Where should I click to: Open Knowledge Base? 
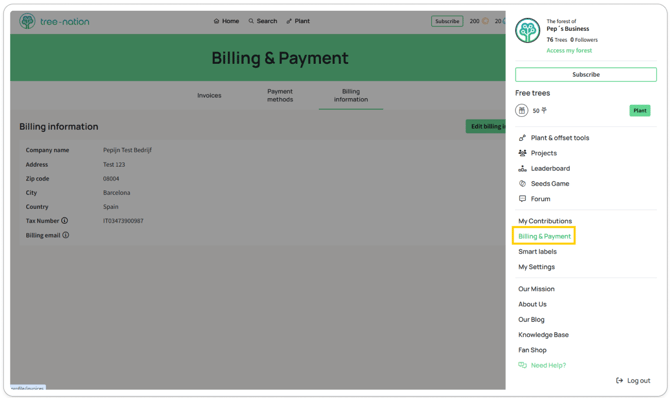click(544, 335)
